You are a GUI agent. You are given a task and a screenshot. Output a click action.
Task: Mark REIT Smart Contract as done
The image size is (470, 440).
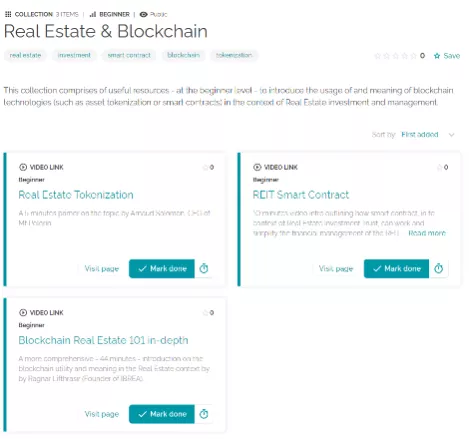coord(396,269)
